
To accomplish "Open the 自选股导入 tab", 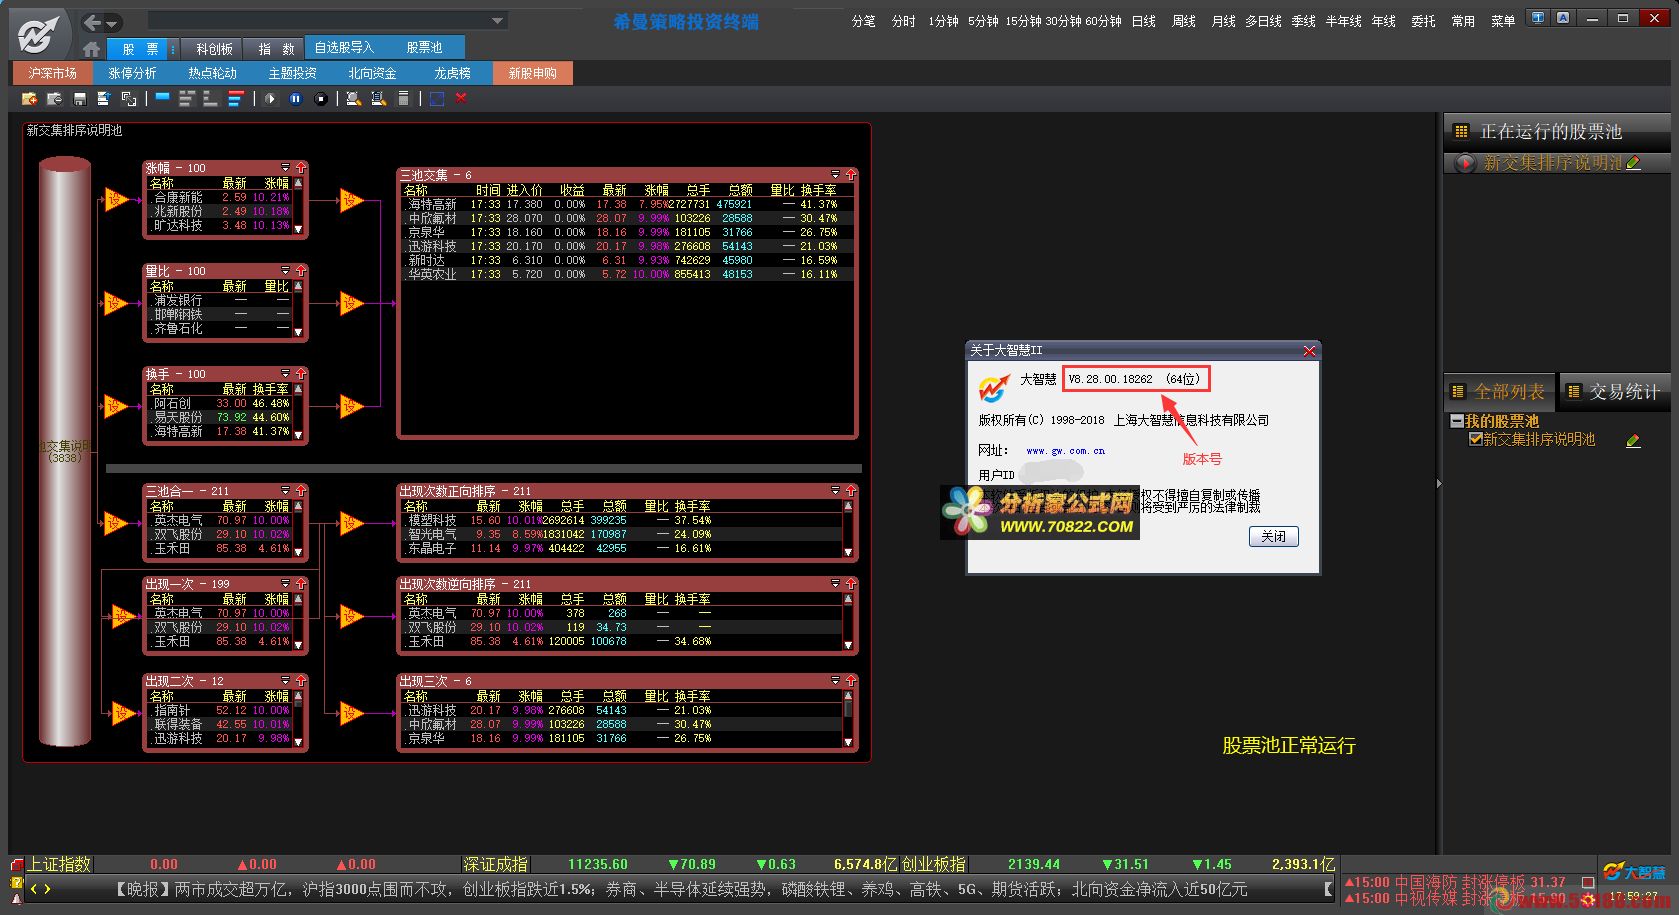I will (x=344, y=47).
